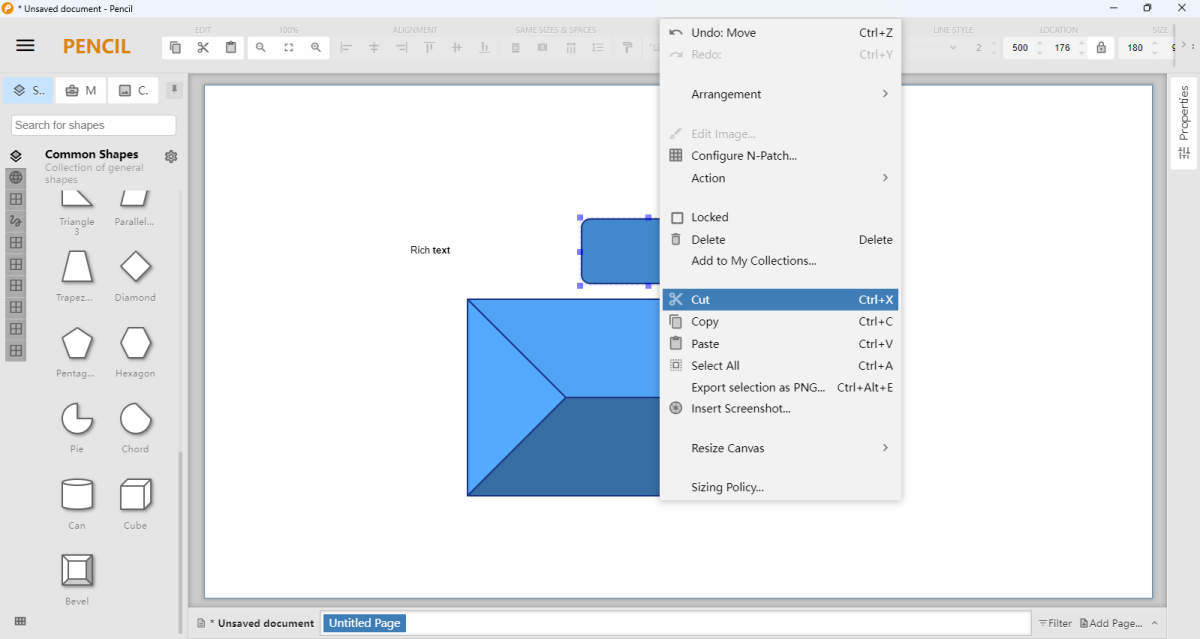Click the Filter pages button
Viewport: 1200px width, 639px height.
[1054, 623]
